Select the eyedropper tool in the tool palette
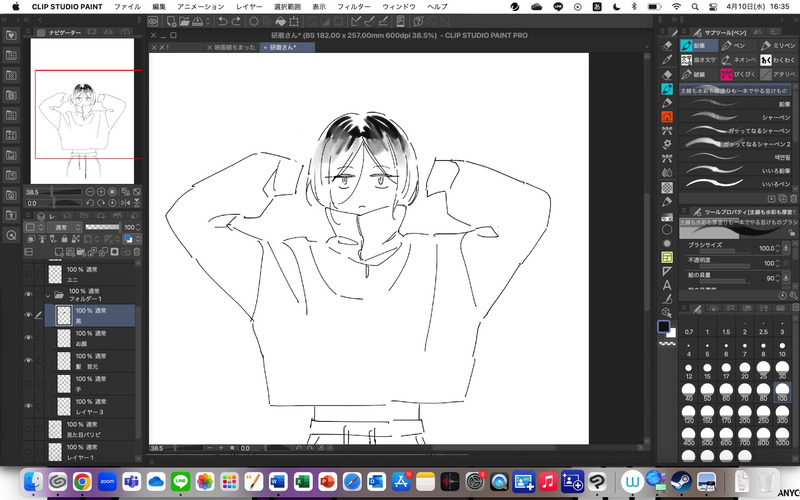The image size is (800, 500). click(x=667, y=60)
